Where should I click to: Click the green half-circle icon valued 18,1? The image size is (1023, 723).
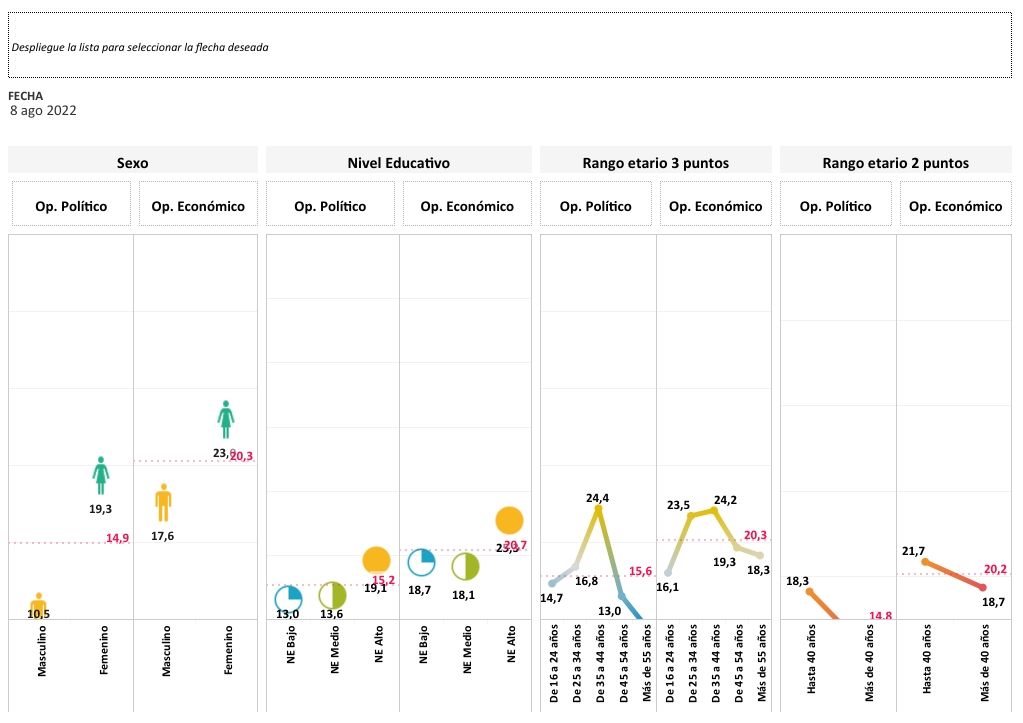465,567
